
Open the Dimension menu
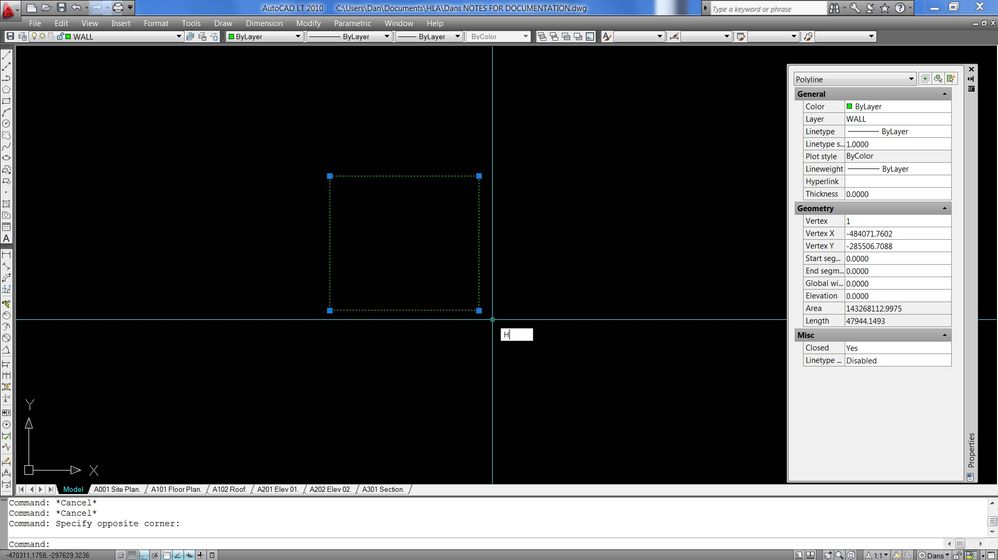(x=264, y=23)
